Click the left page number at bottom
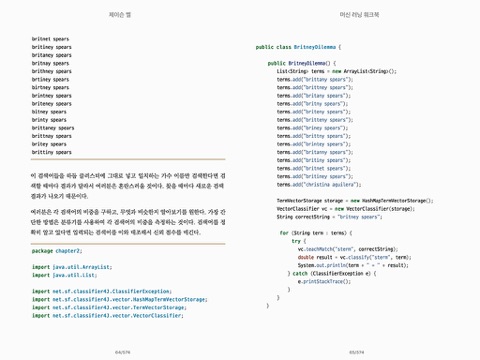 tap(123, 352)
